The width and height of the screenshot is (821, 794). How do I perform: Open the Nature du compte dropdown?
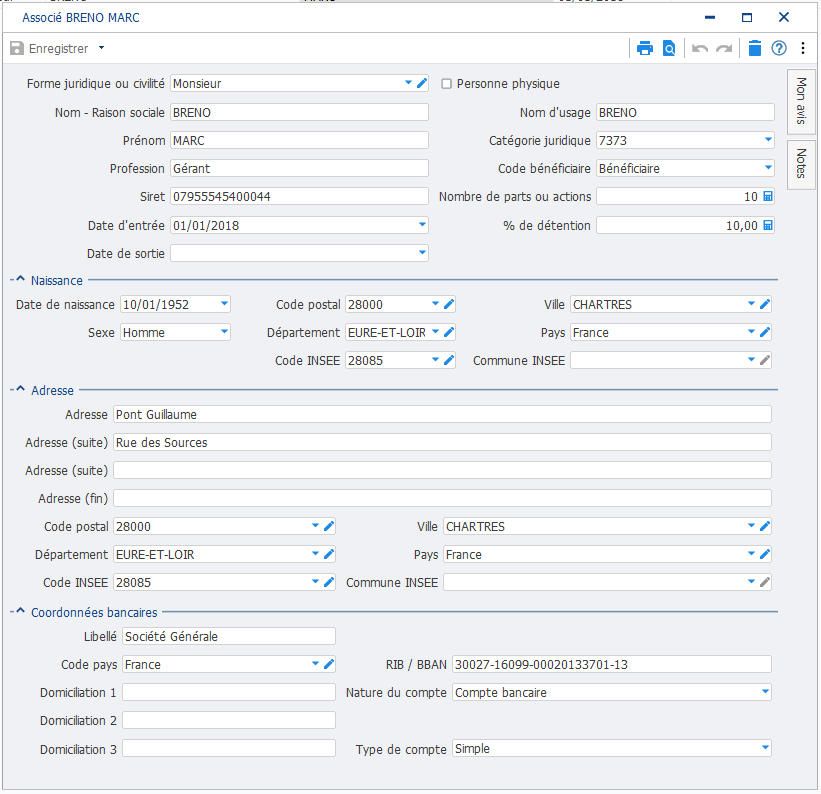pos(765,692)
